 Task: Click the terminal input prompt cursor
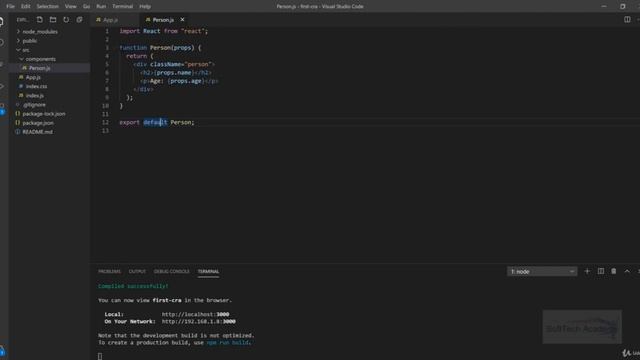click(x=100, y=356)
